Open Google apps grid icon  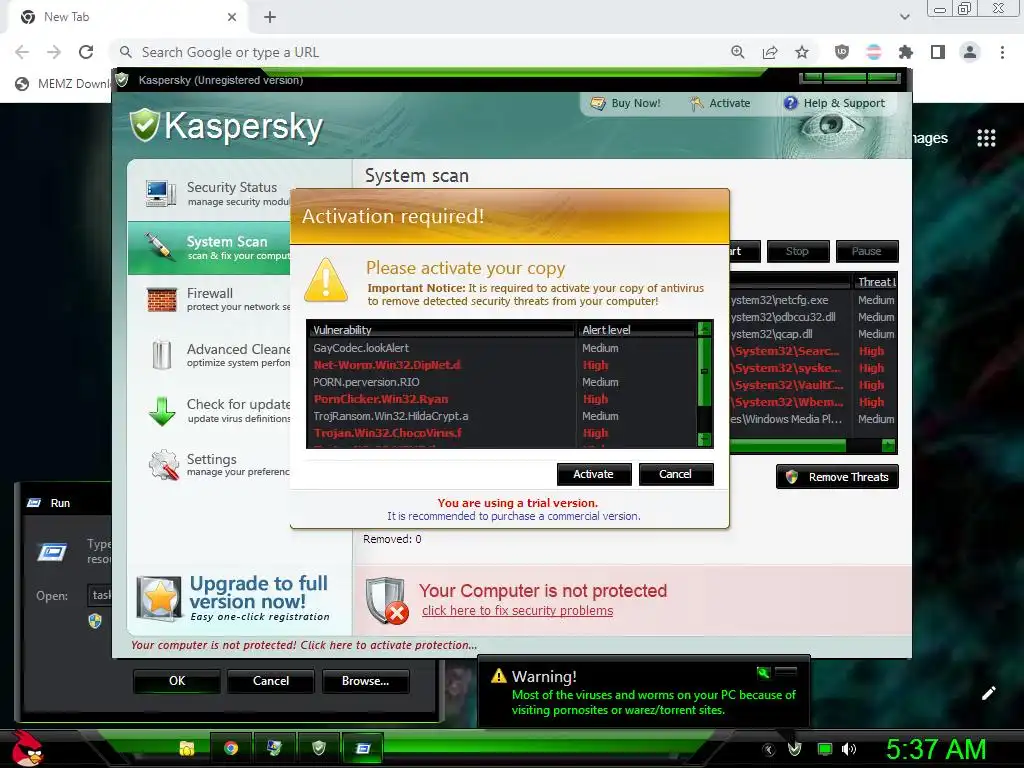[986, 138]
